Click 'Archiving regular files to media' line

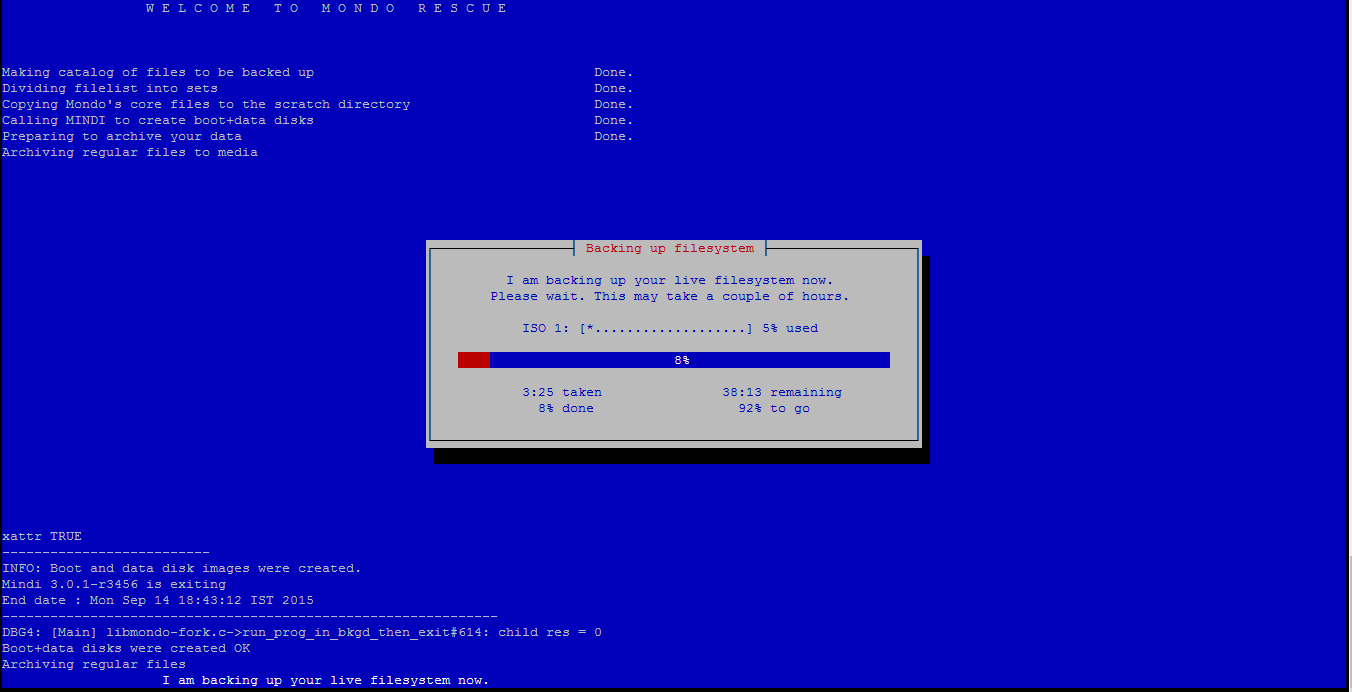coord(130,152)
